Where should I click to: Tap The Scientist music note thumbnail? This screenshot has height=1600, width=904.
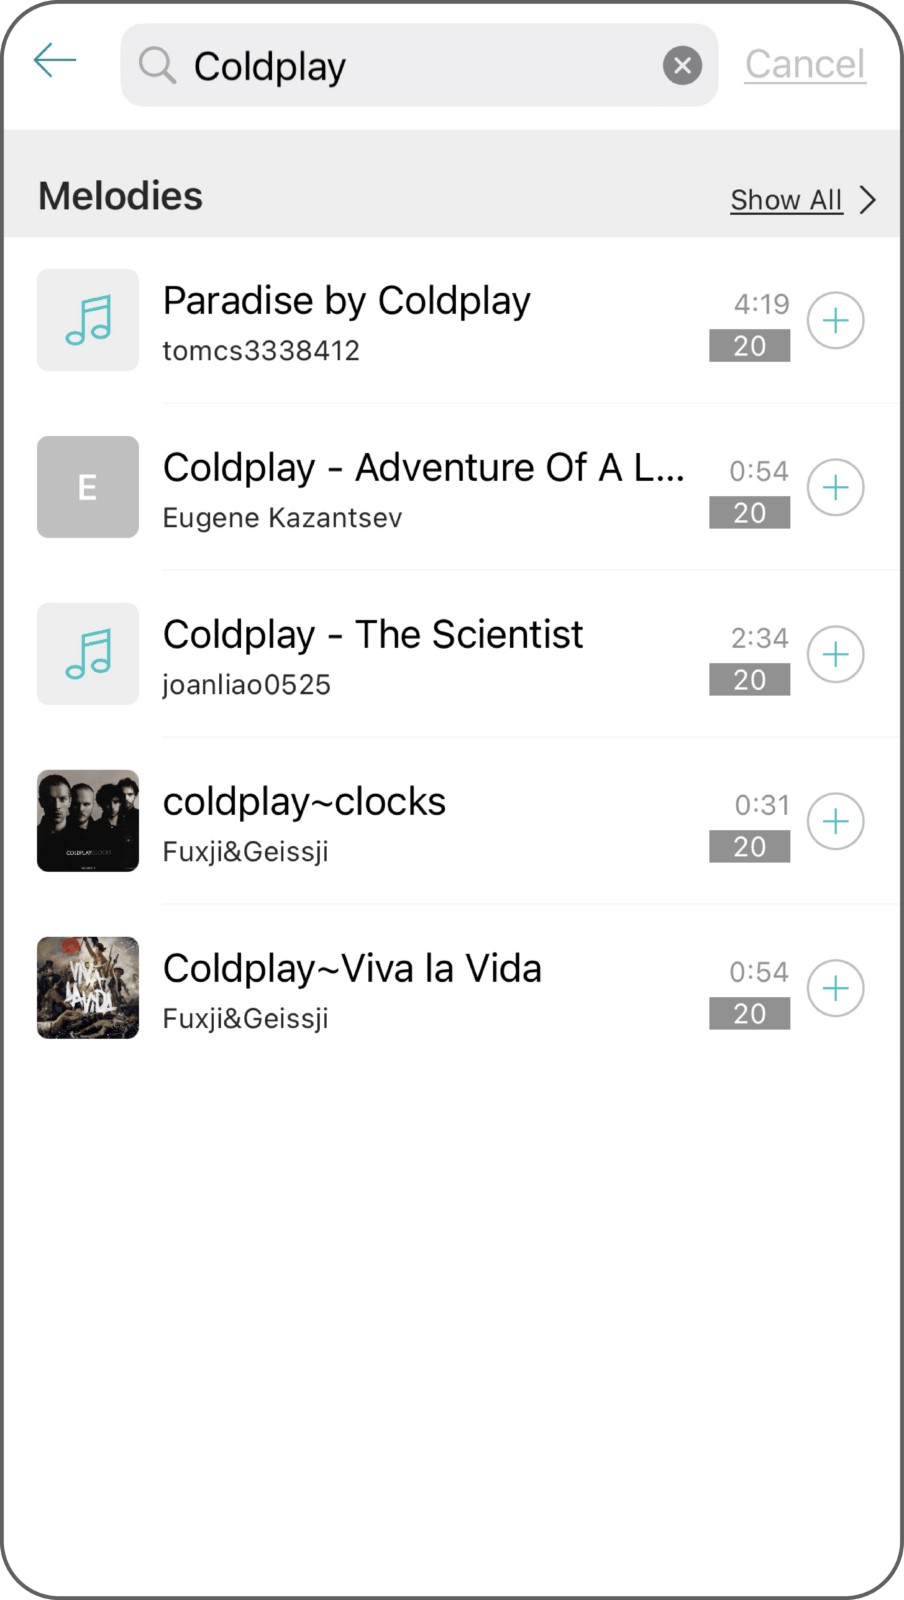pos(88,654)
